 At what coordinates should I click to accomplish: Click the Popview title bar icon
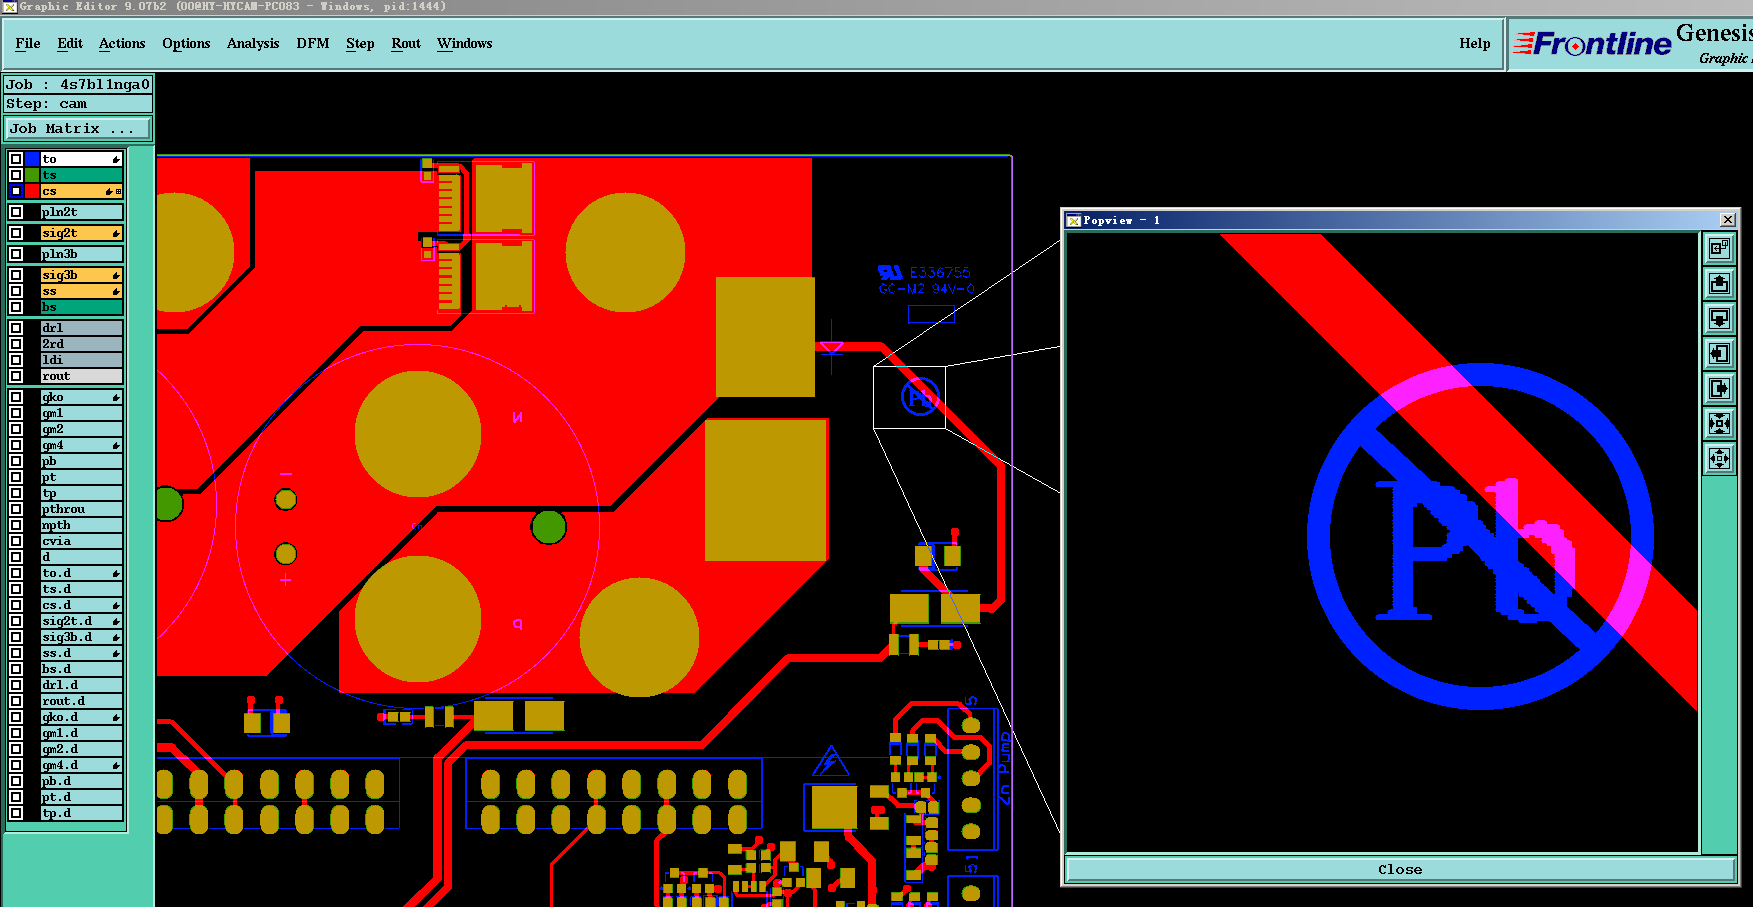(x=1074, y=220)
